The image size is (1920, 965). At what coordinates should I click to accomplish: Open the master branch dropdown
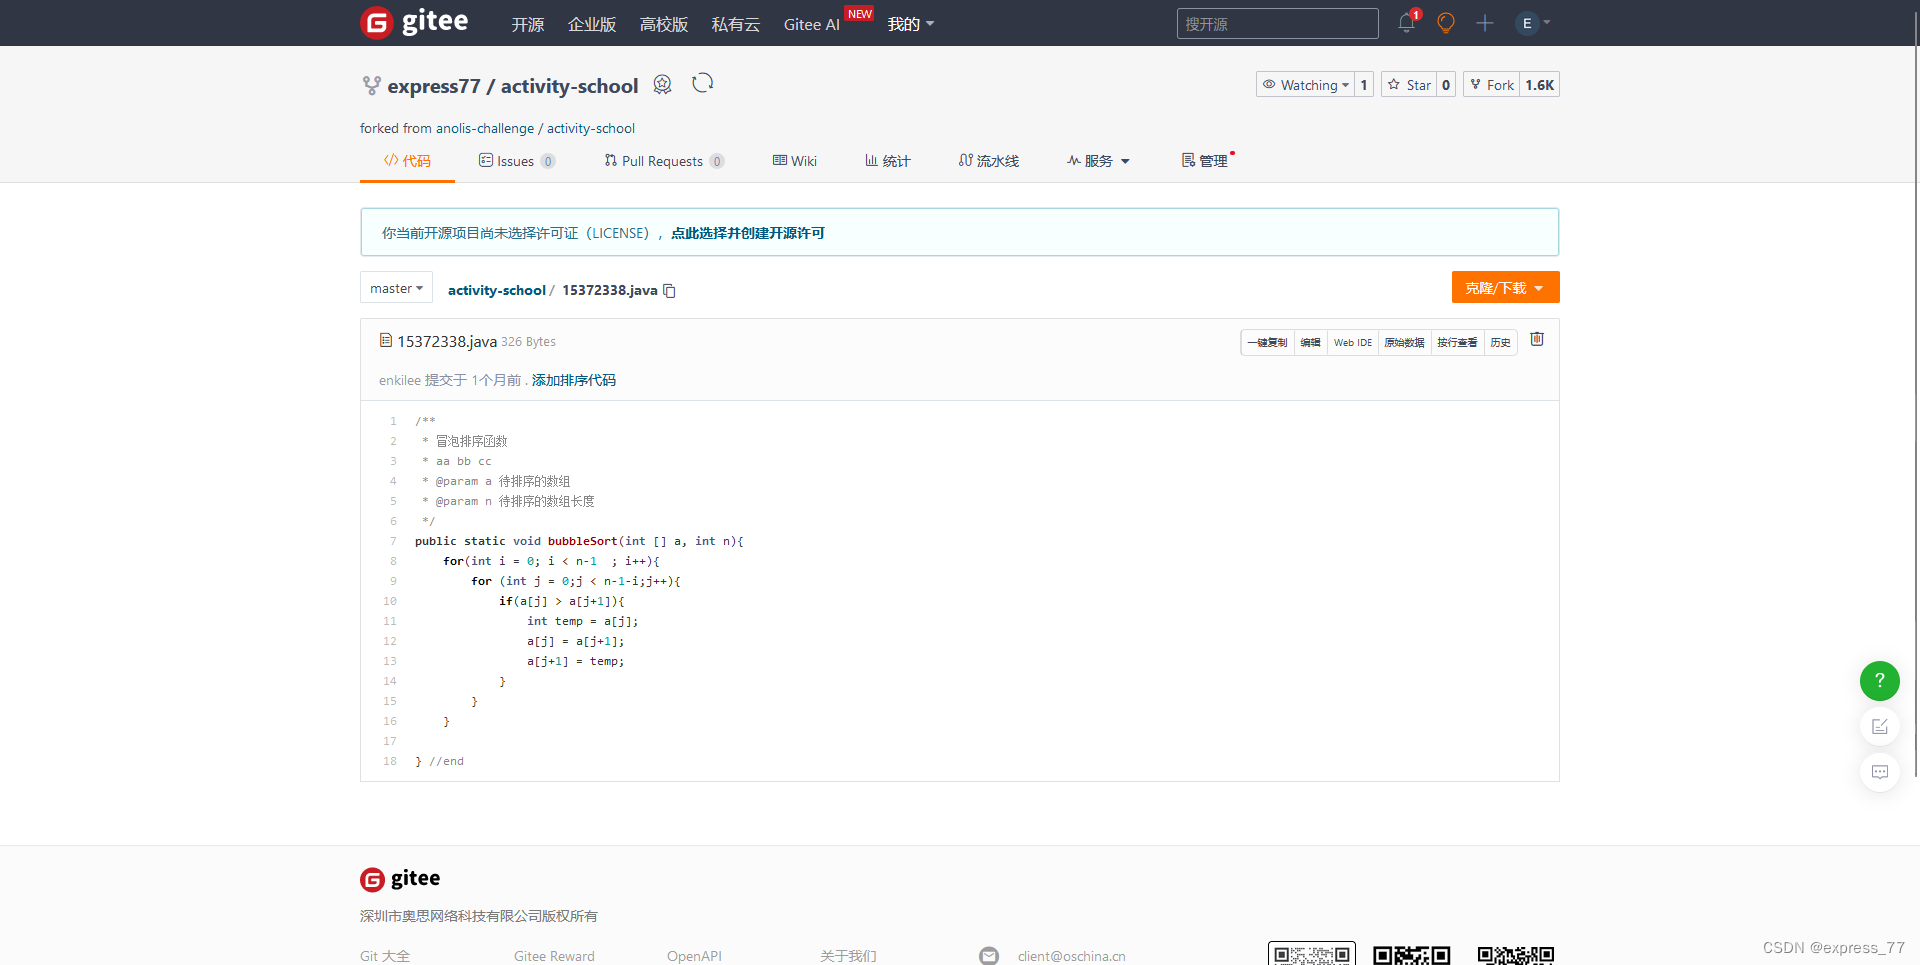pyautogui.click(x=396, y=288)
